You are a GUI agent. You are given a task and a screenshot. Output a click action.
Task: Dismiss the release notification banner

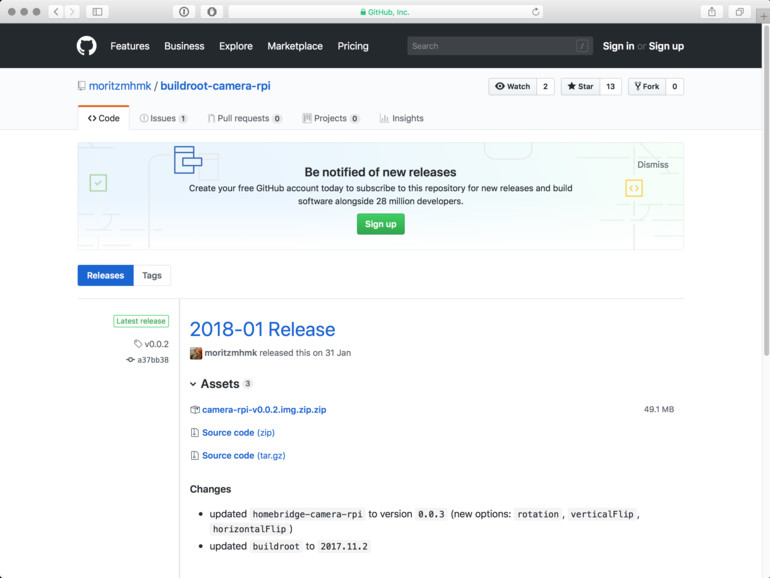click(653, 165)
